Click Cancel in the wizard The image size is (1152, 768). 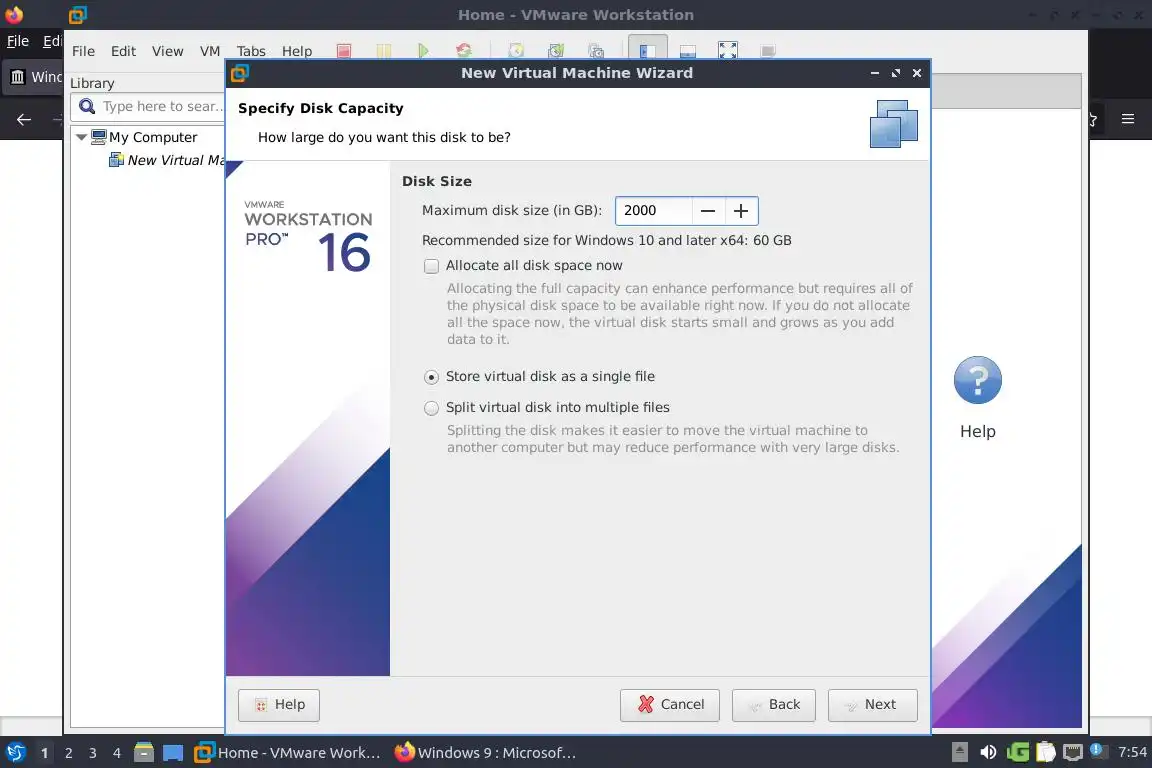click(669, 706)
